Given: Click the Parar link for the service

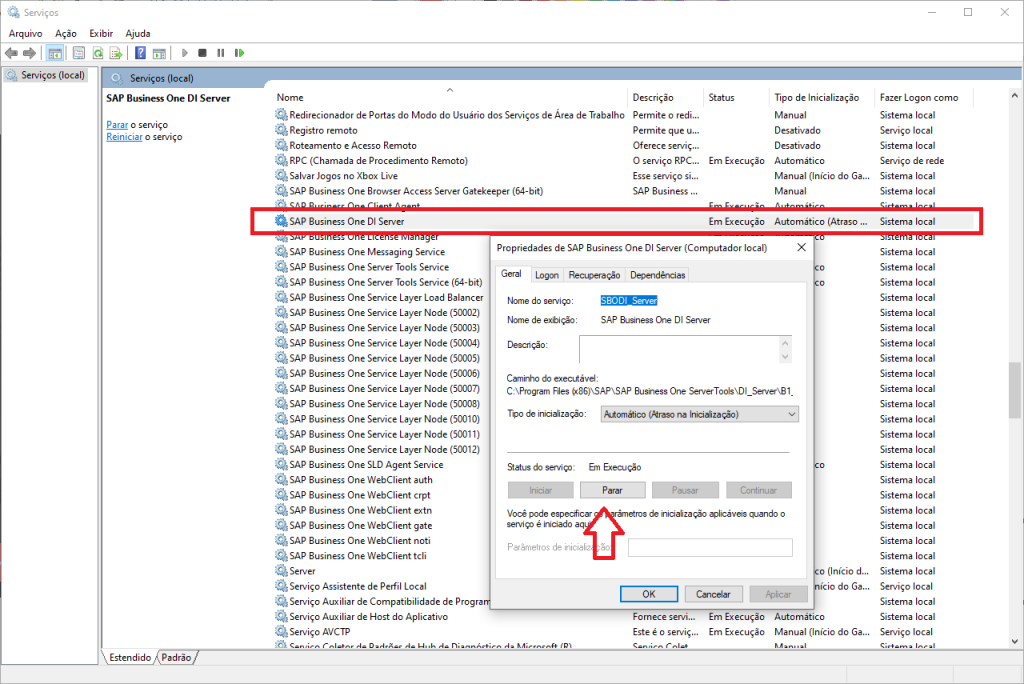Looking at the screenshot, I should 117,125.
